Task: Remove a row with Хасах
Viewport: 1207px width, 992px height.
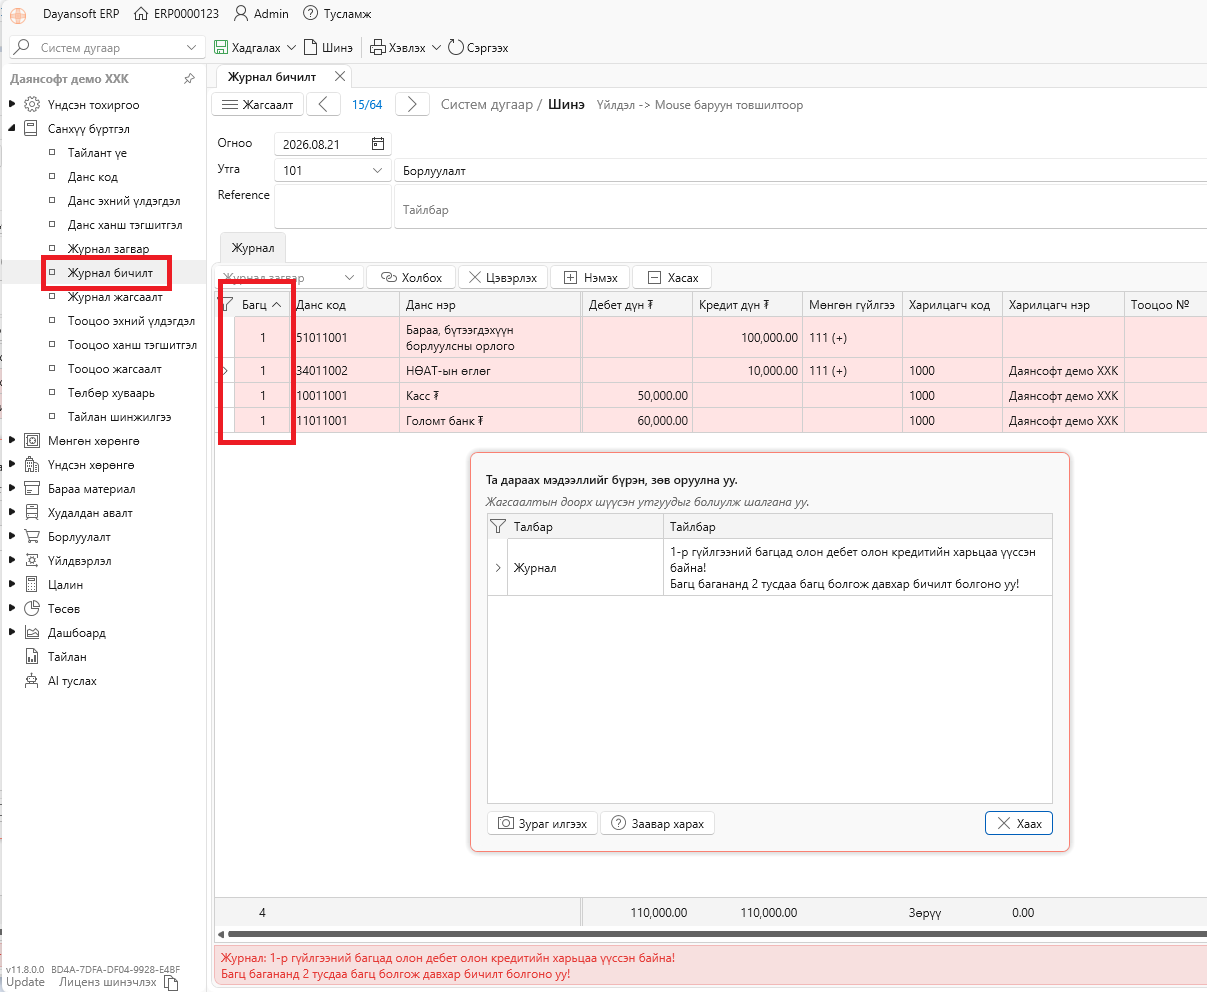Action: pyautogui.click(x=673, y=277)
